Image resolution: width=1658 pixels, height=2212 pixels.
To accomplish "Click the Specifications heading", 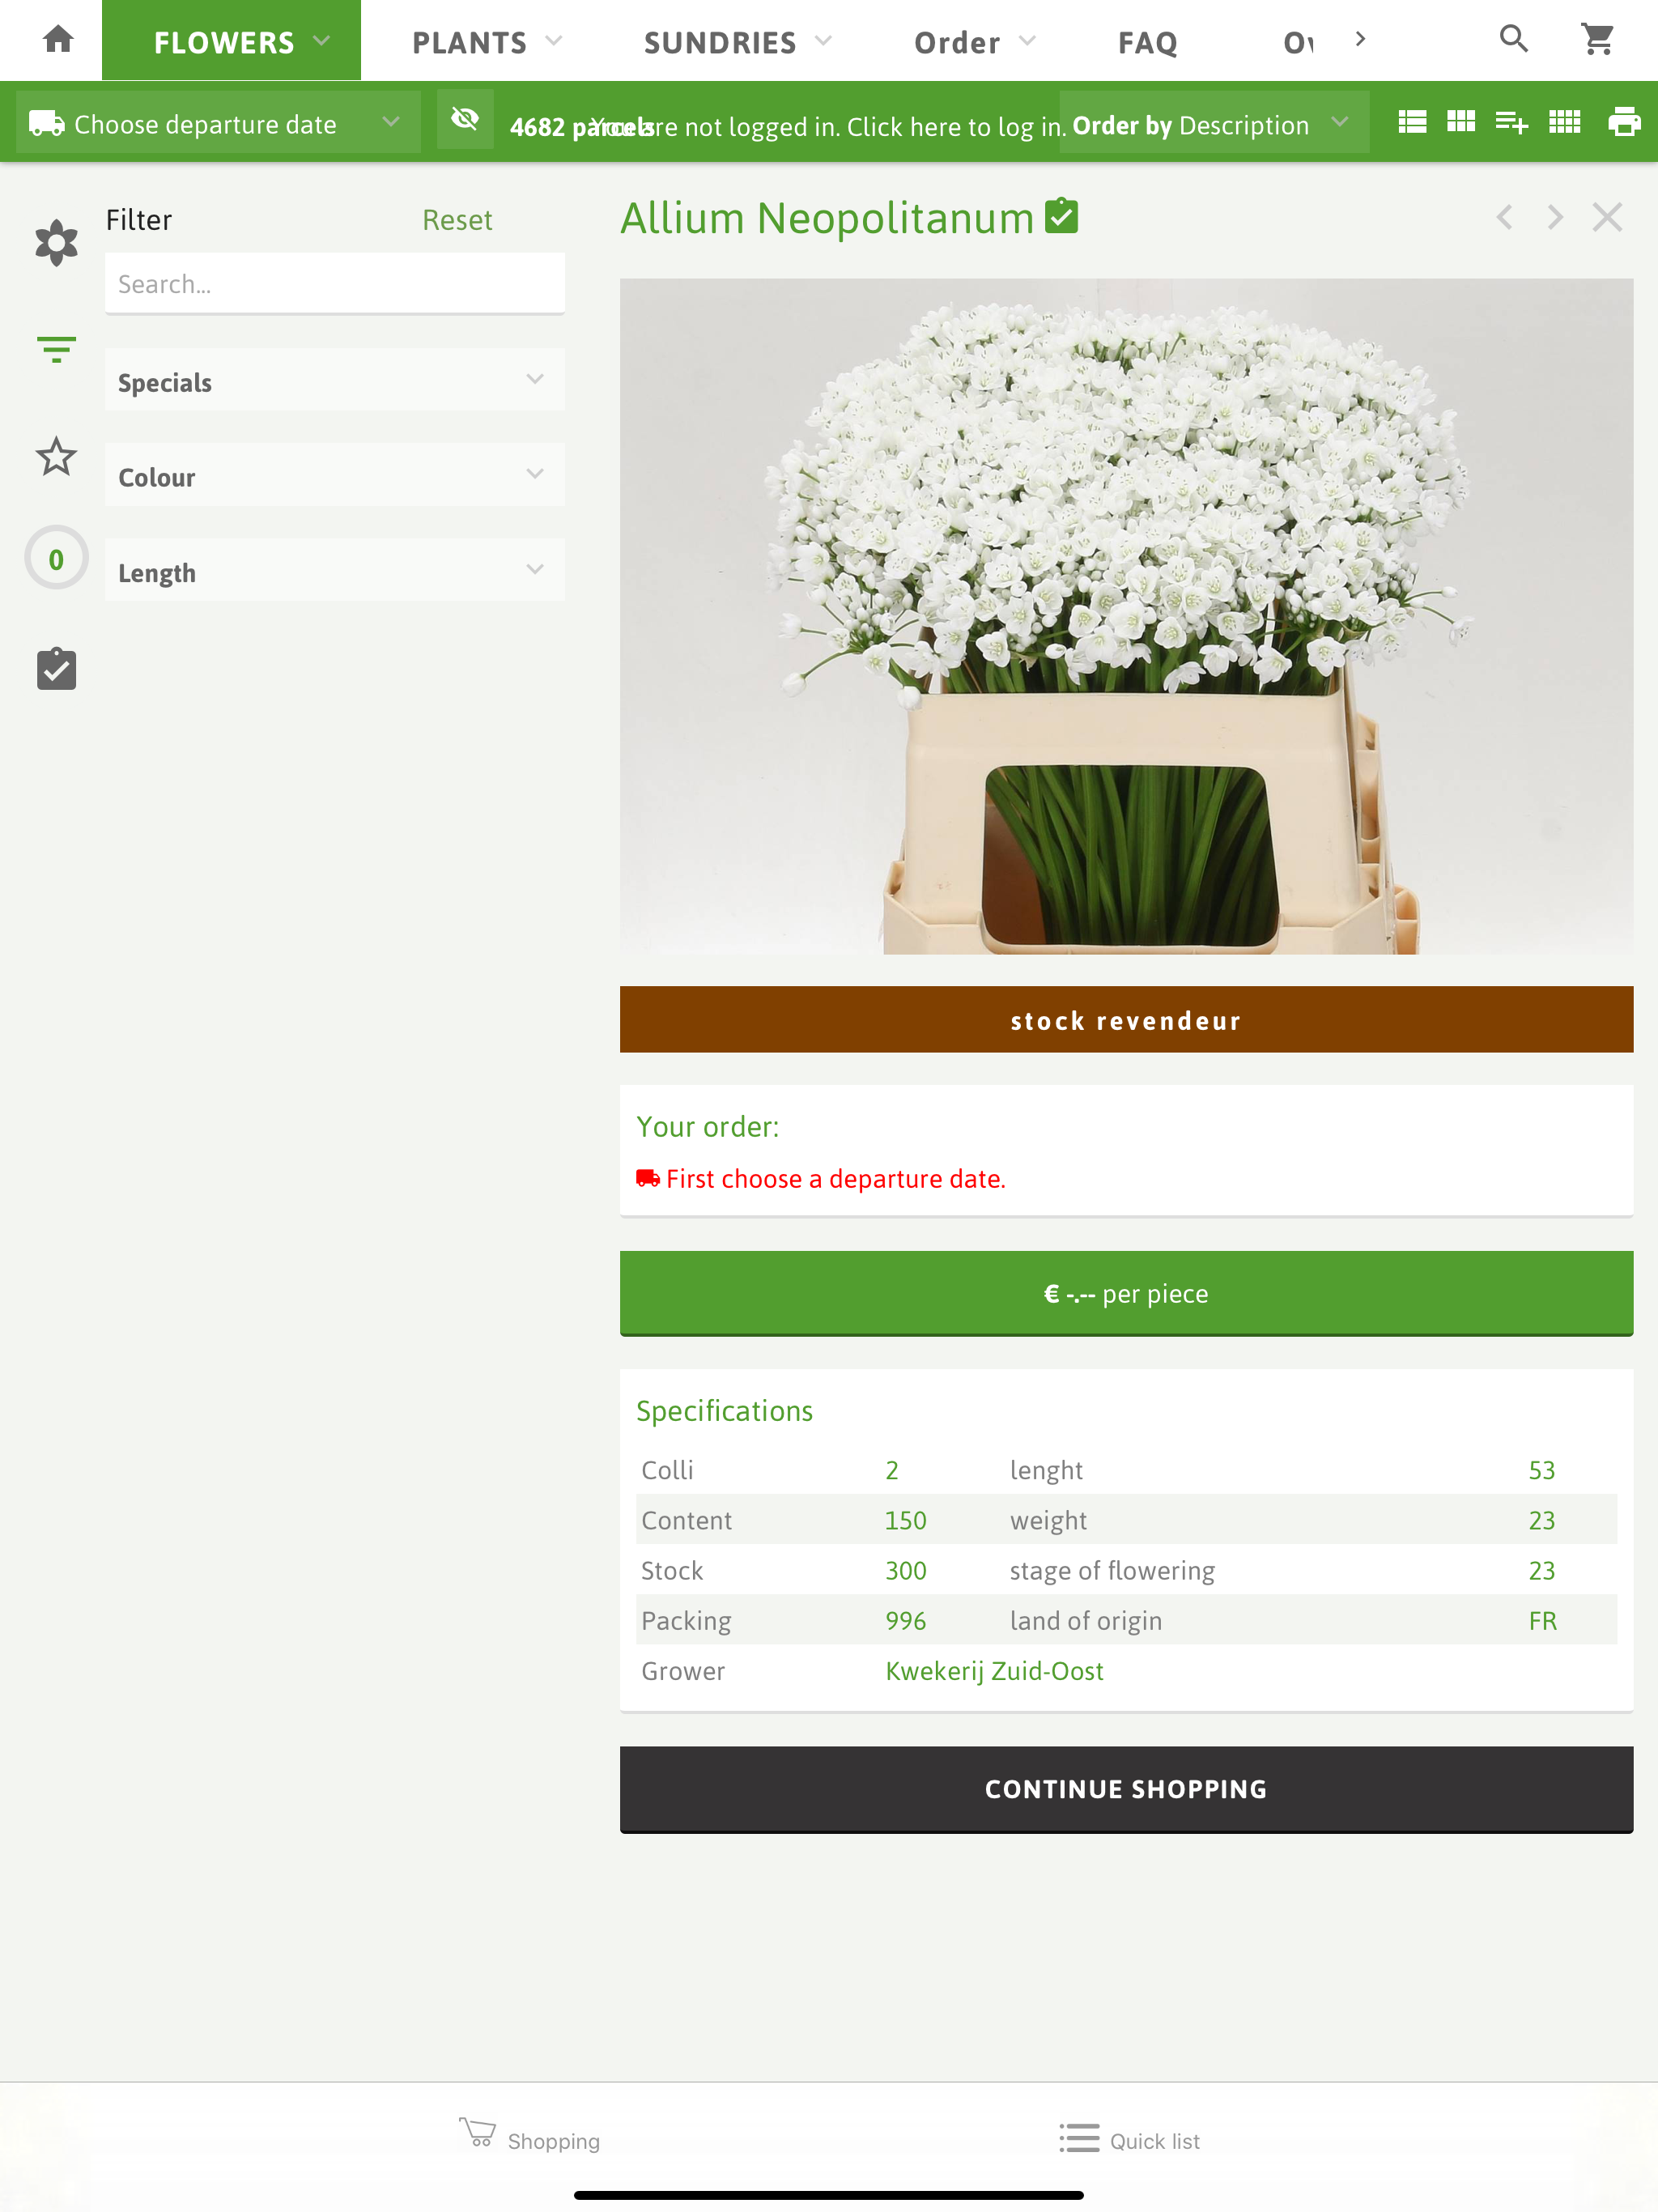I will (x=724, y=1411).
